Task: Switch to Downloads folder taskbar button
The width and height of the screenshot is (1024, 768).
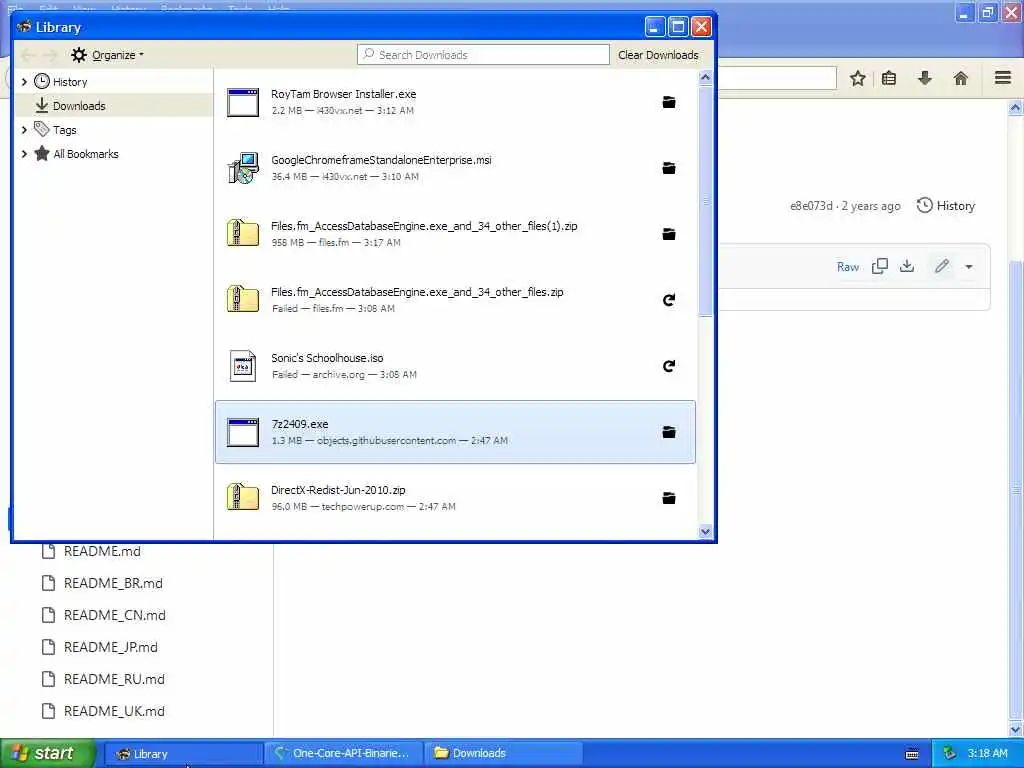Action: click(503, 754)
